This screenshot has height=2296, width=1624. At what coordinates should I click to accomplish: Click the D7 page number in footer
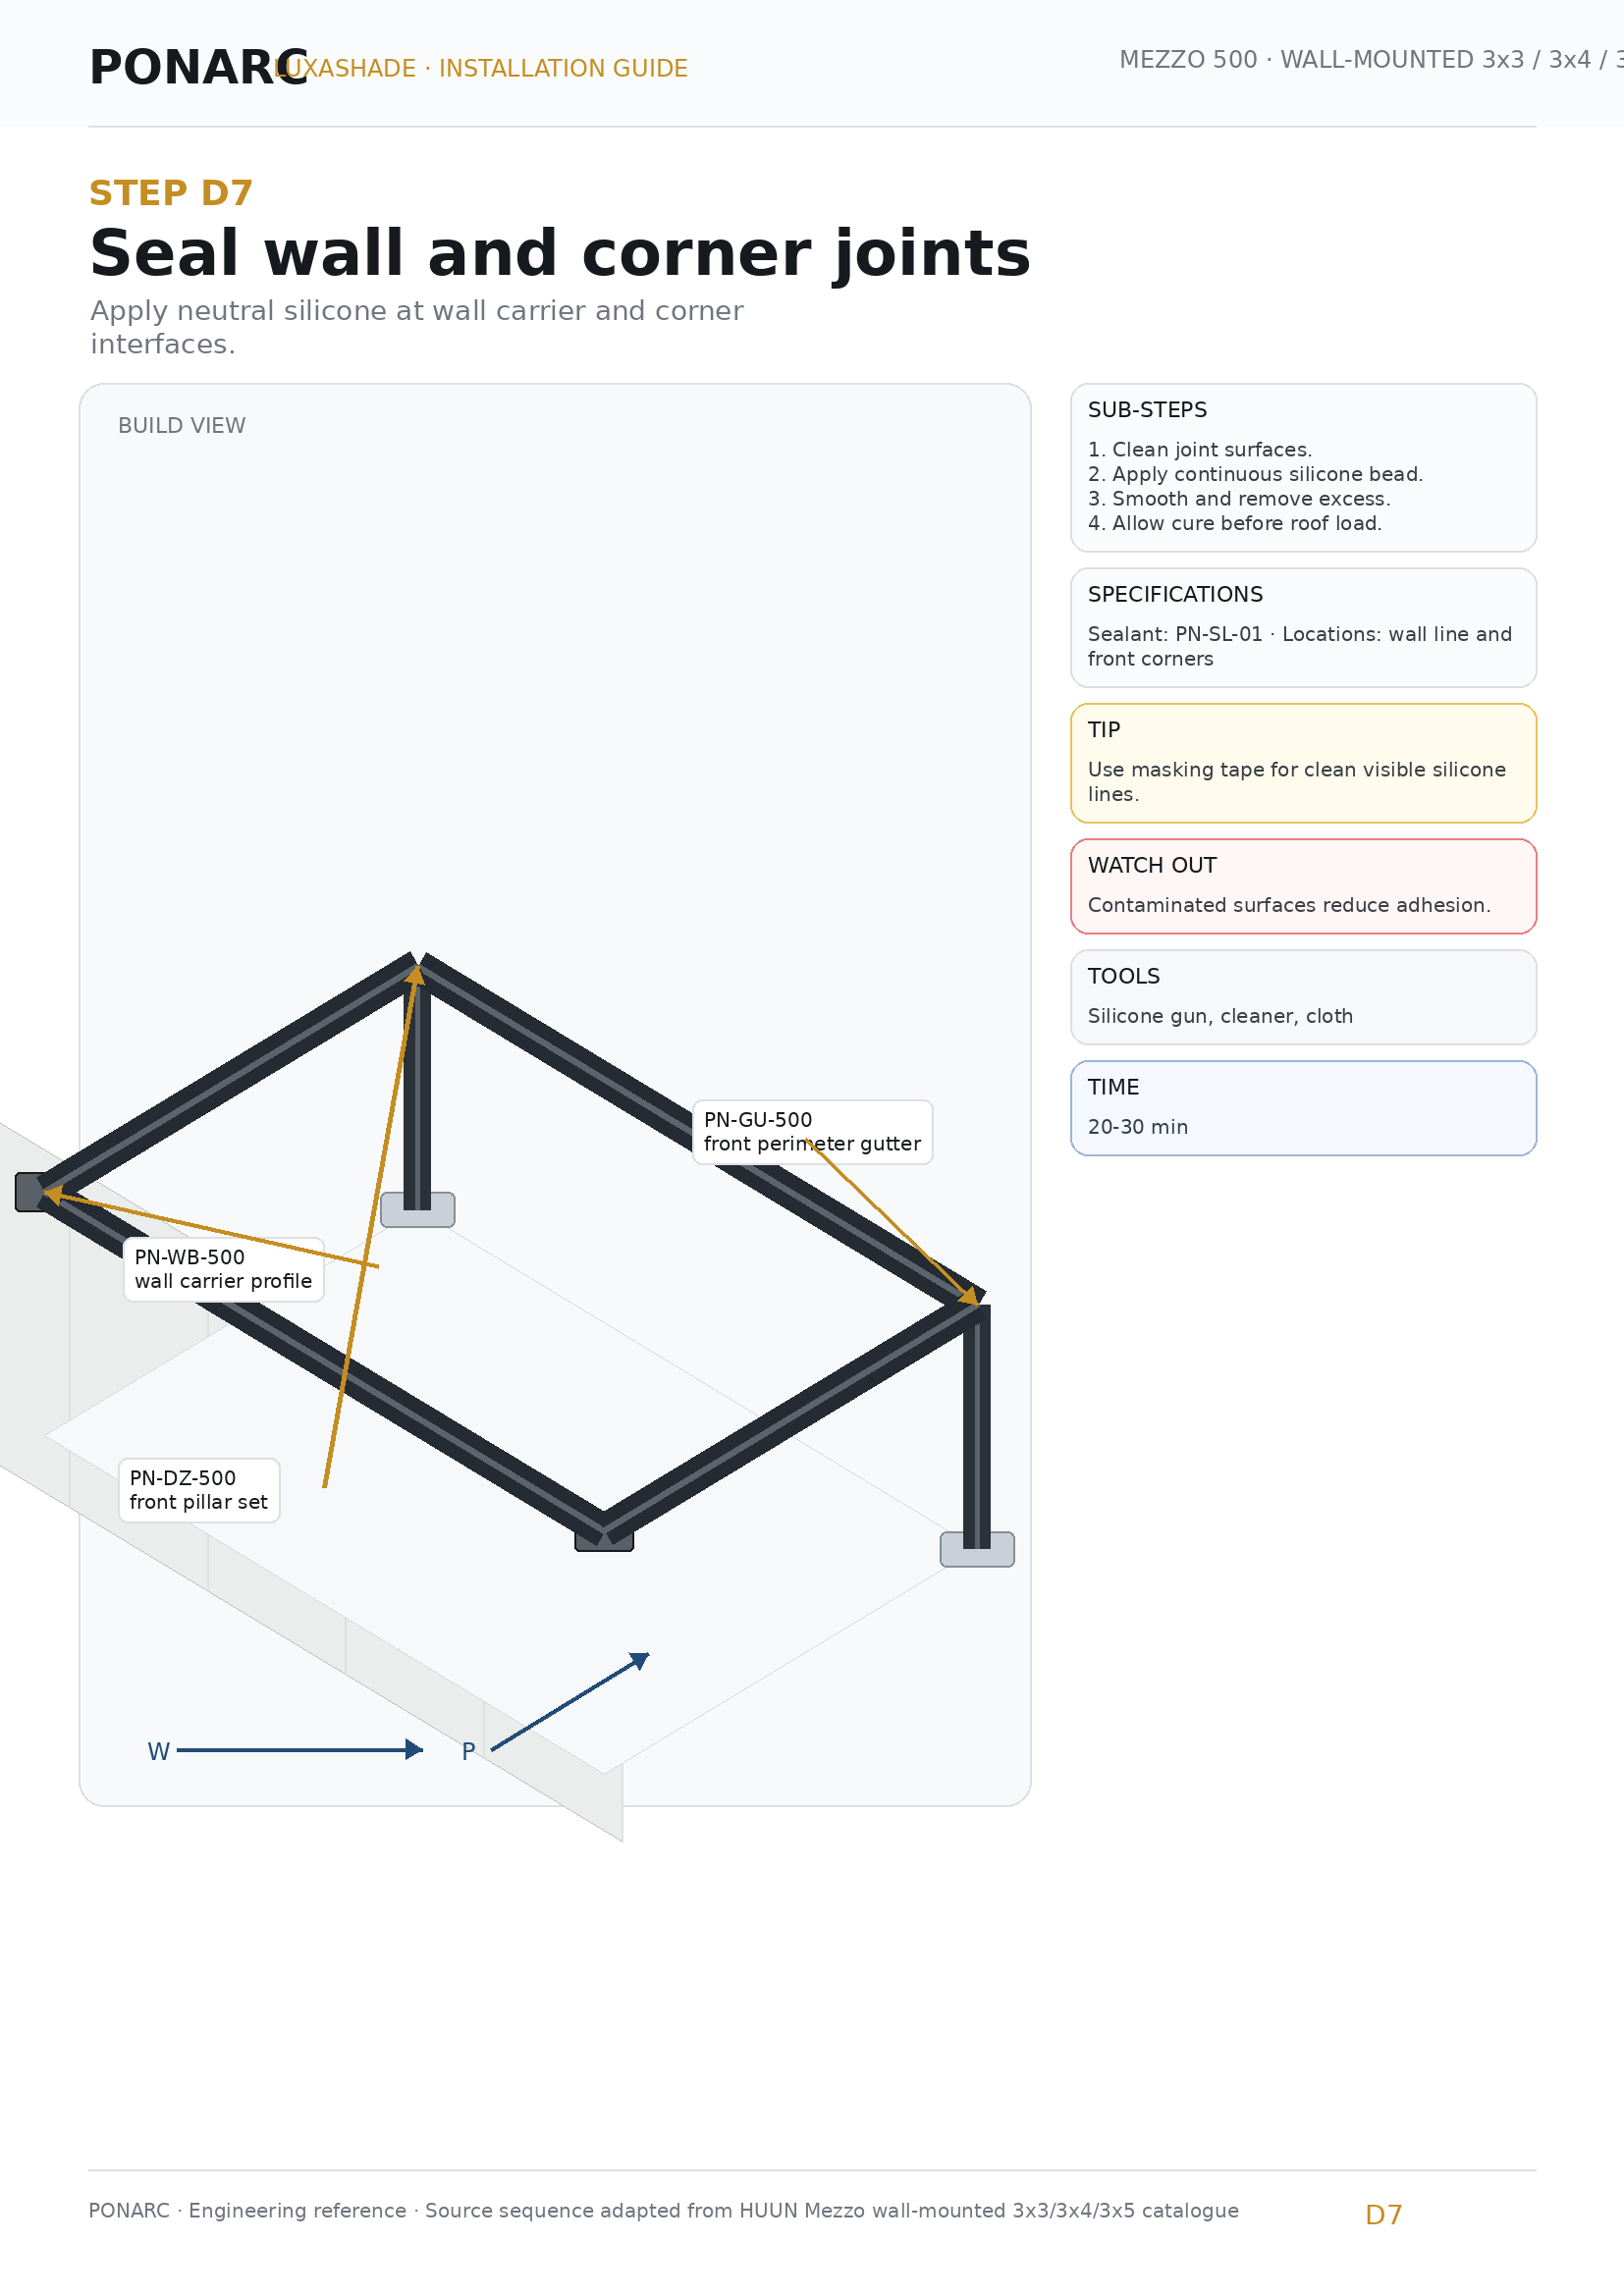pos(1383,2215)
